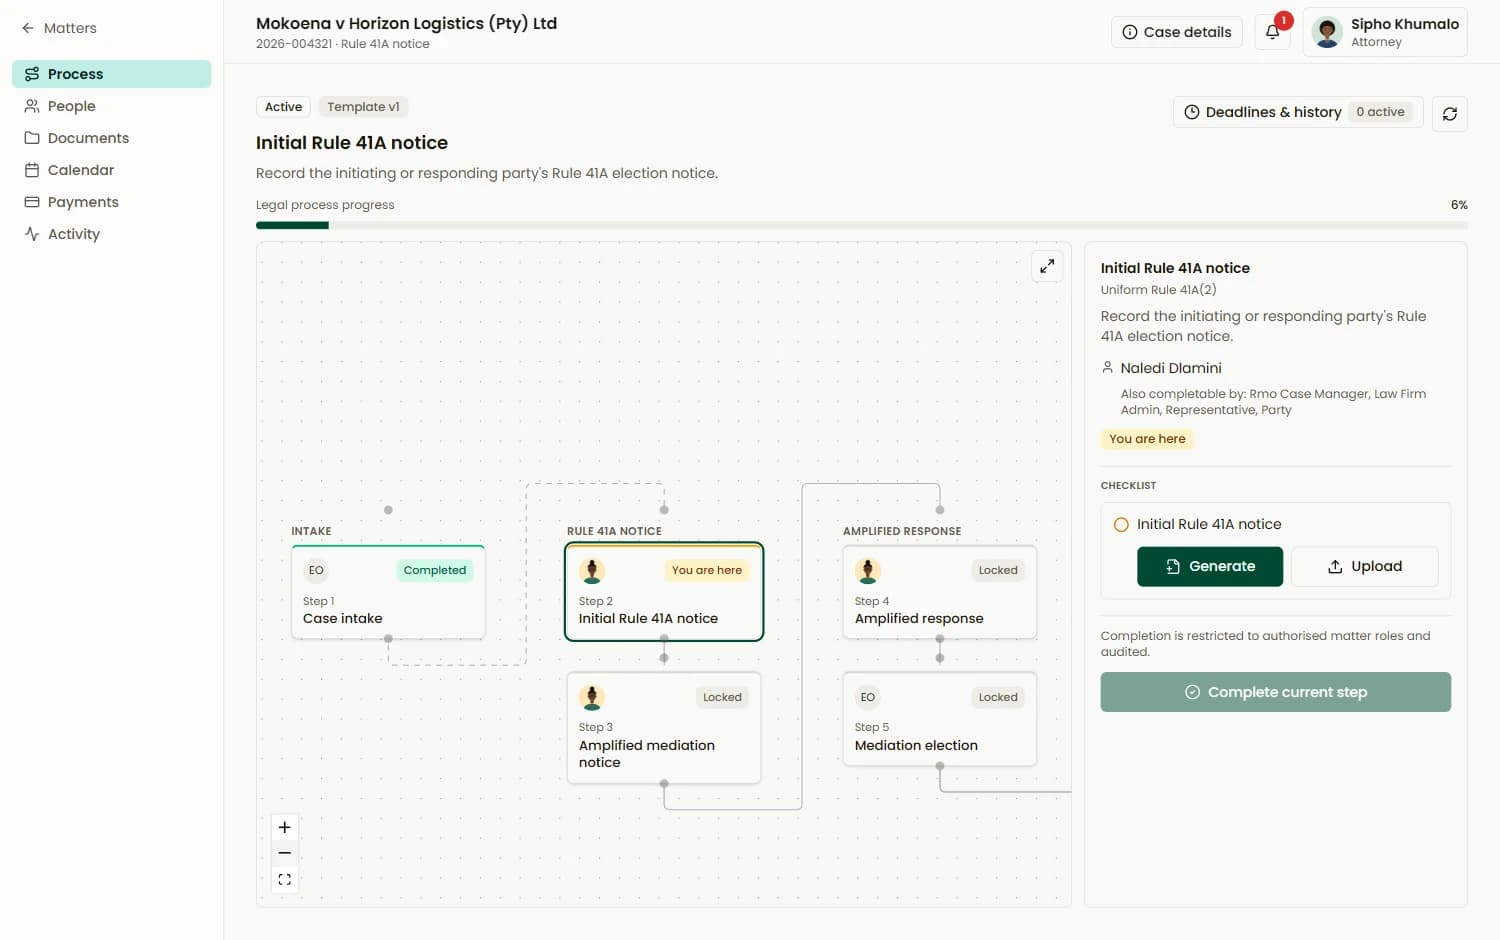Select Step 2 Initial Rule 41A notice card
The image size is (1500, 940).
click(664, 592)
